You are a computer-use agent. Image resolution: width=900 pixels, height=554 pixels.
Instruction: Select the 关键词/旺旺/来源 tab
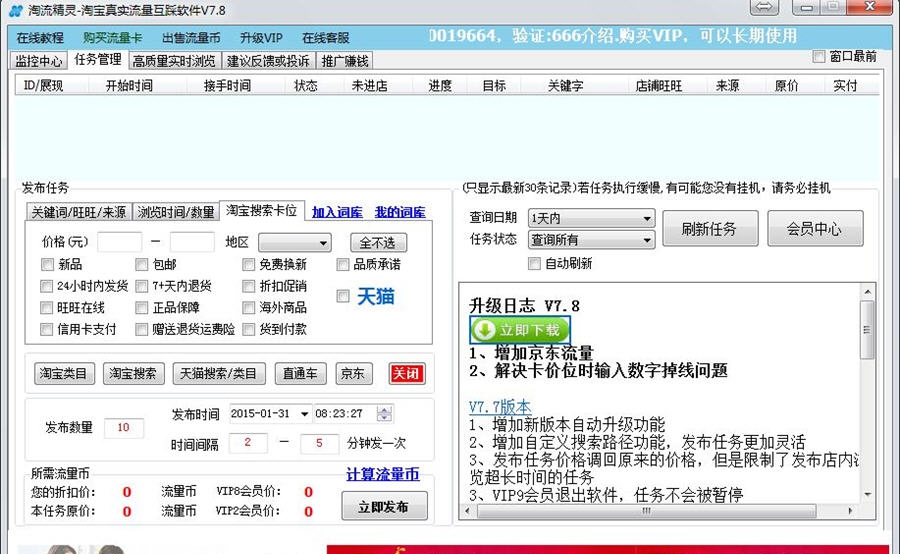point(79,212)
